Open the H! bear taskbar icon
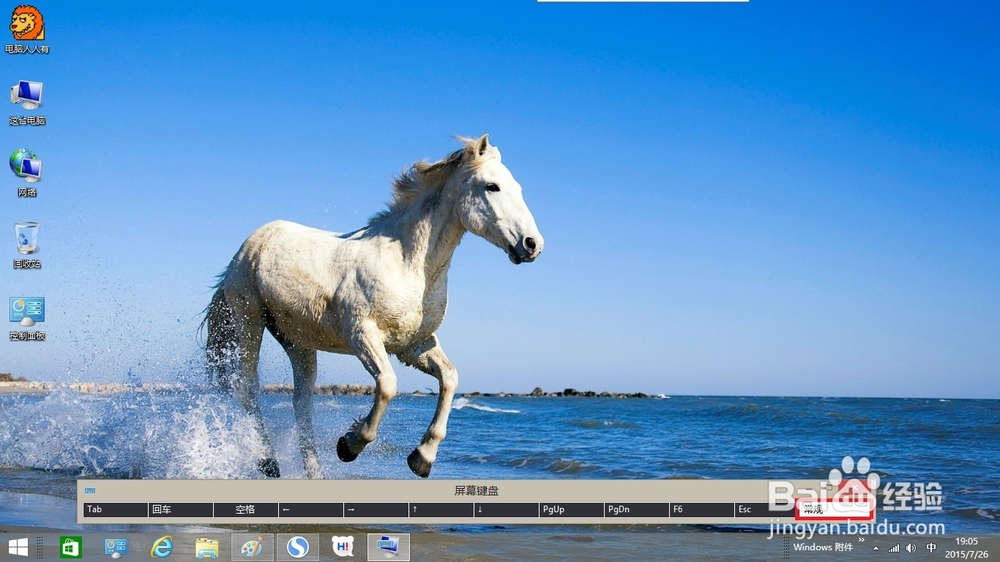1000x562 pixels. 343,547
